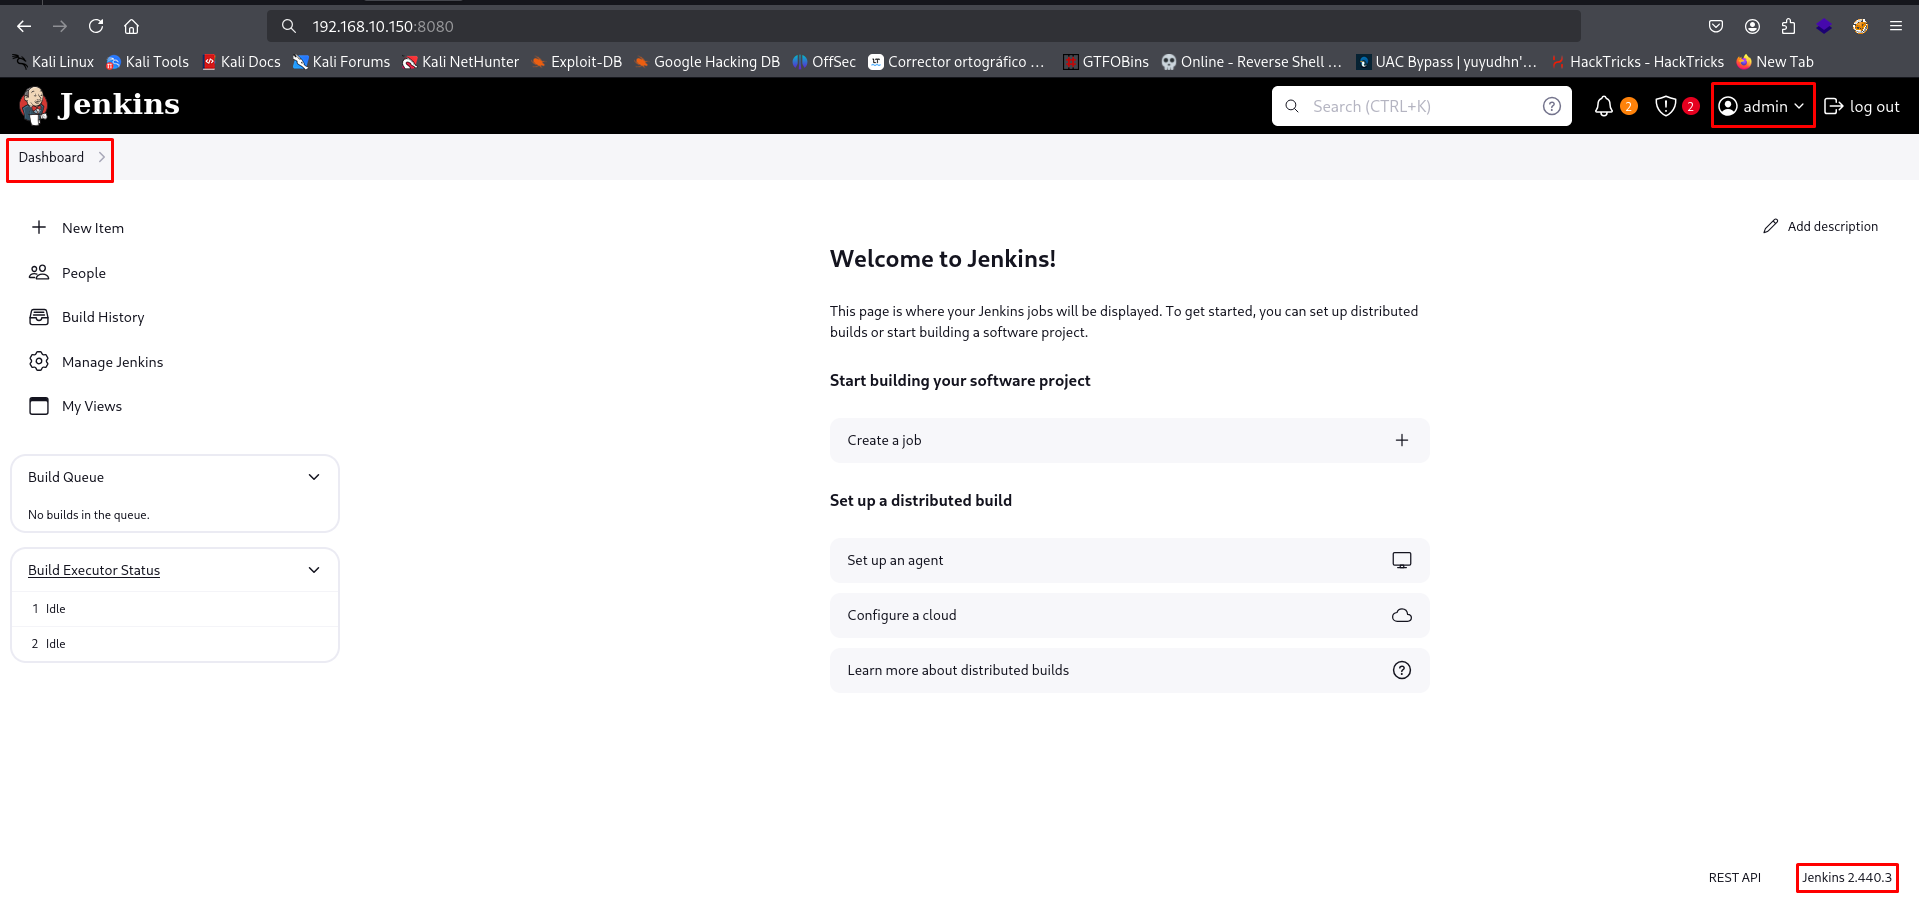Image resolution: width=1919 pixels, height=900 pixels.
Task: Click the orange extension icon next to the menu
Action: pyautogui.click(x=1860, y=26)
